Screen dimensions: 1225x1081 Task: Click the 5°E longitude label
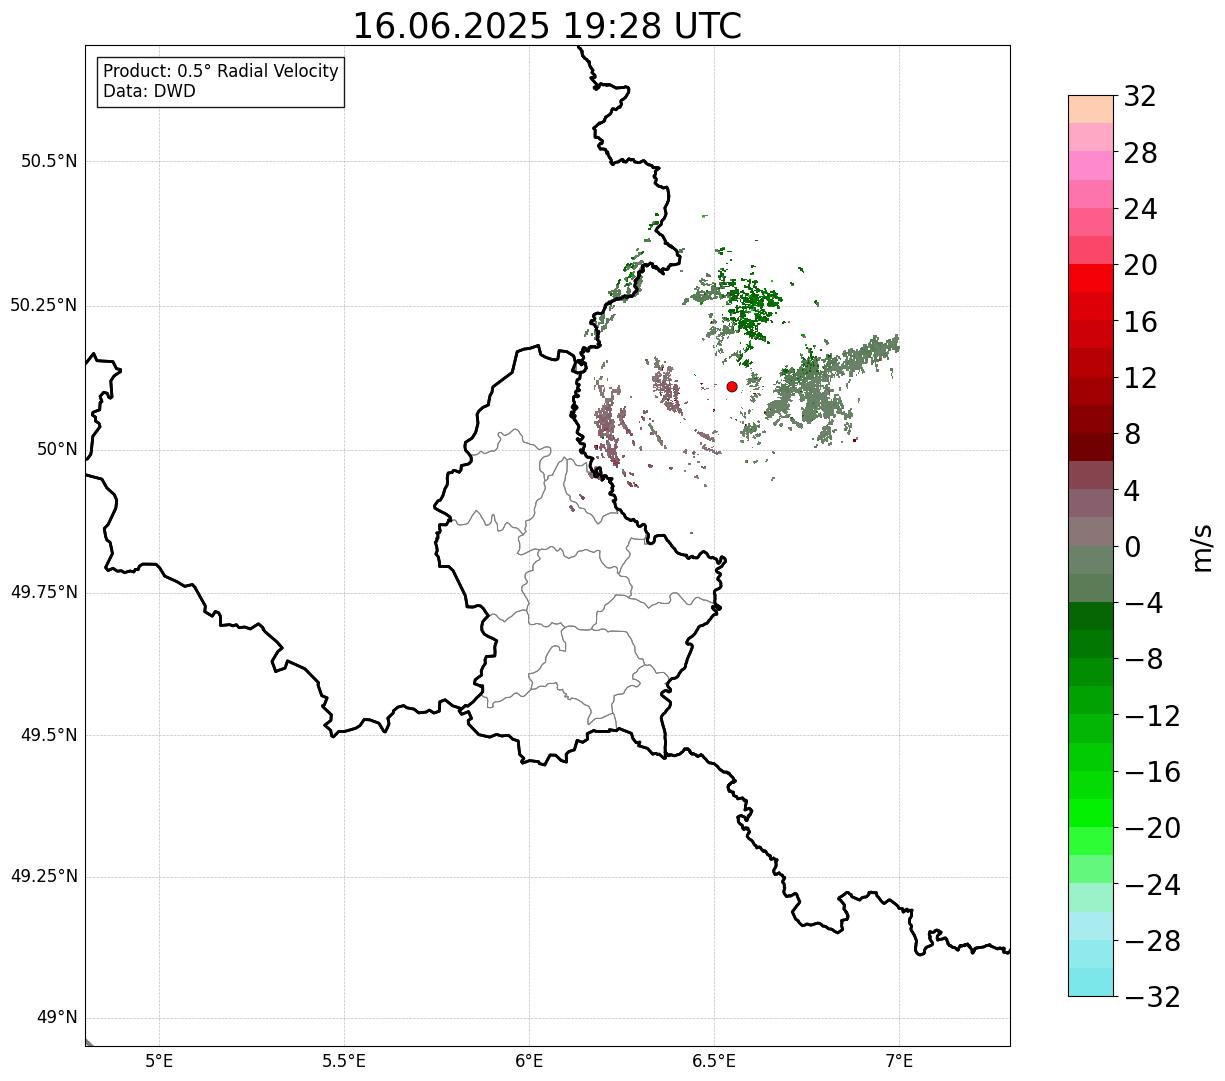(x=159, y=1061)
